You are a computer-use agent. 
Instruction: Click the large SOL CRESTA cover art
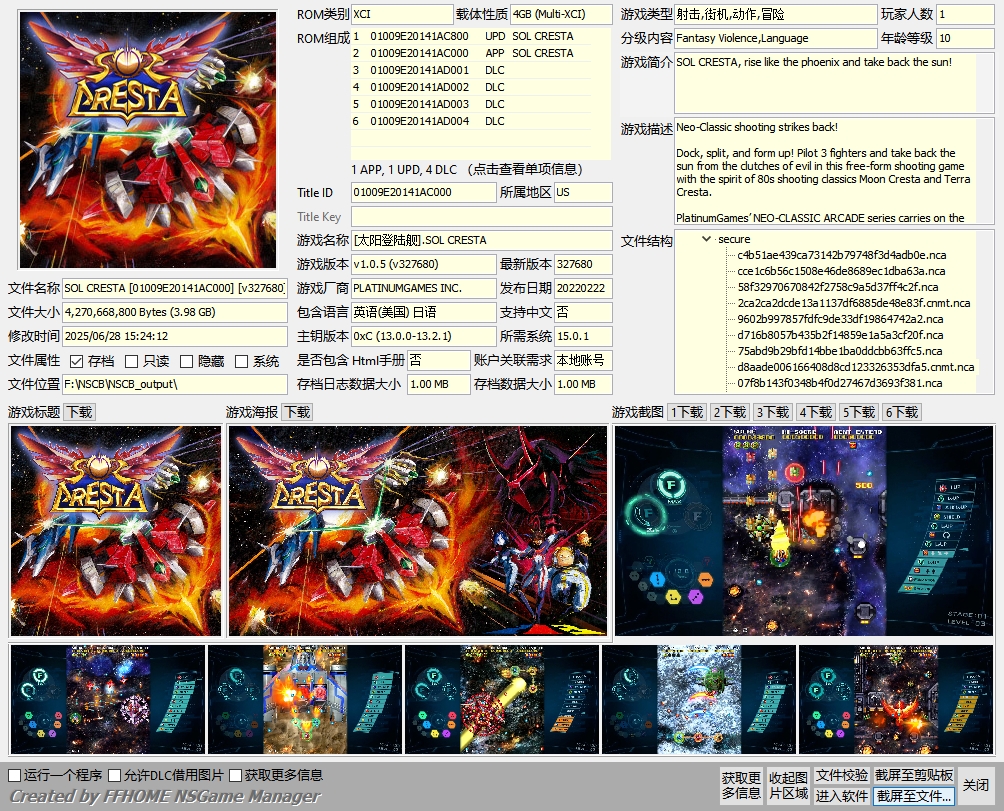click(148, 140)
